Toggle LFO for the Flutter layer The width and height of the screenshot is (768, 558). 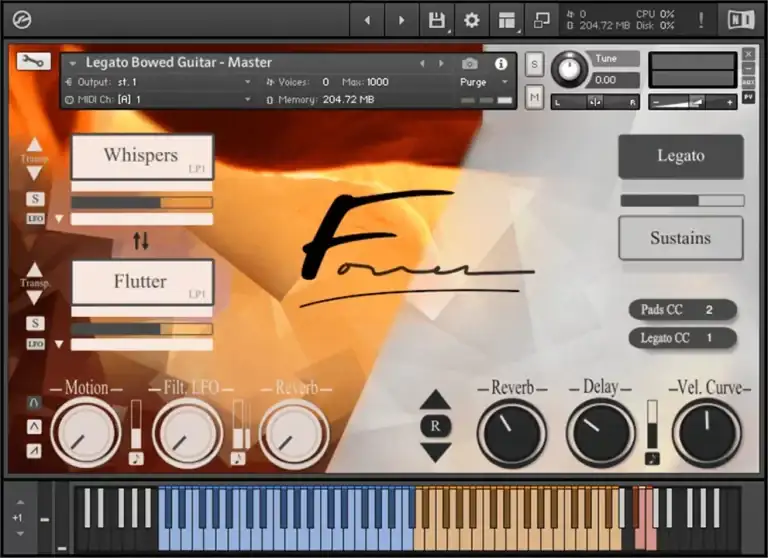click(x=35, y=344)
